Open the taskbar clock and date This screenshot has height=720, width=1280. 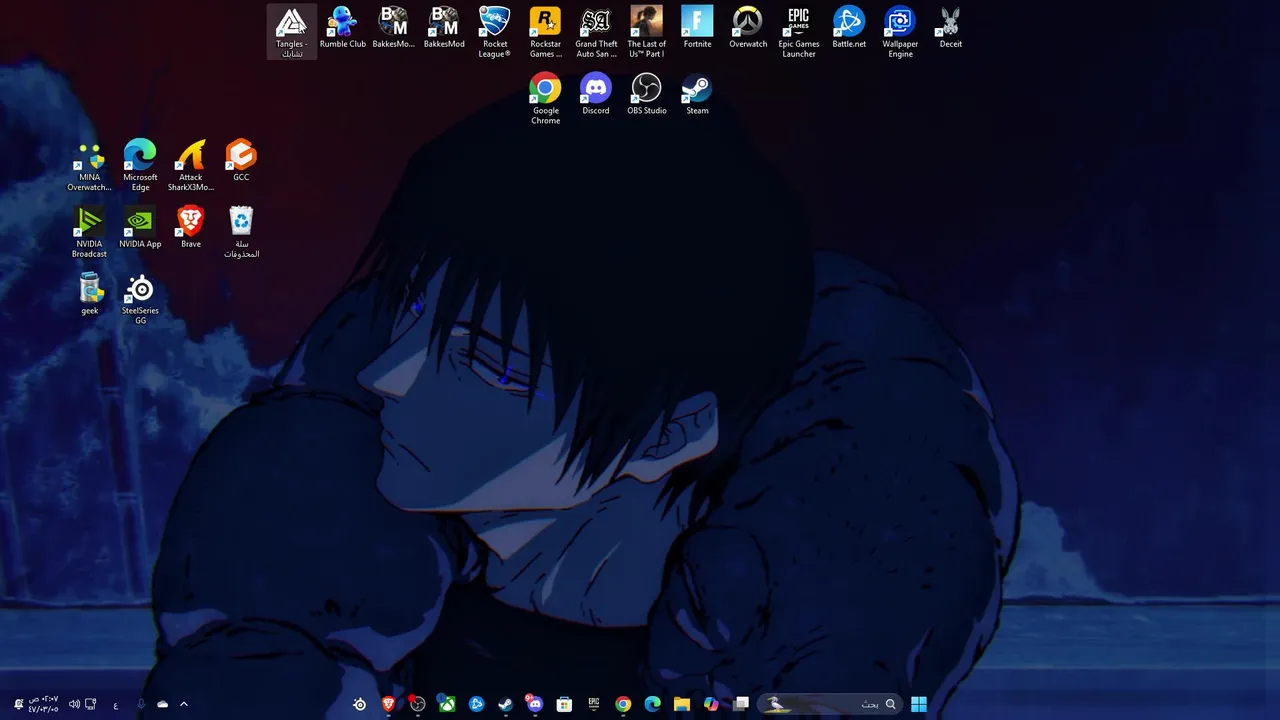click(44, 704)
